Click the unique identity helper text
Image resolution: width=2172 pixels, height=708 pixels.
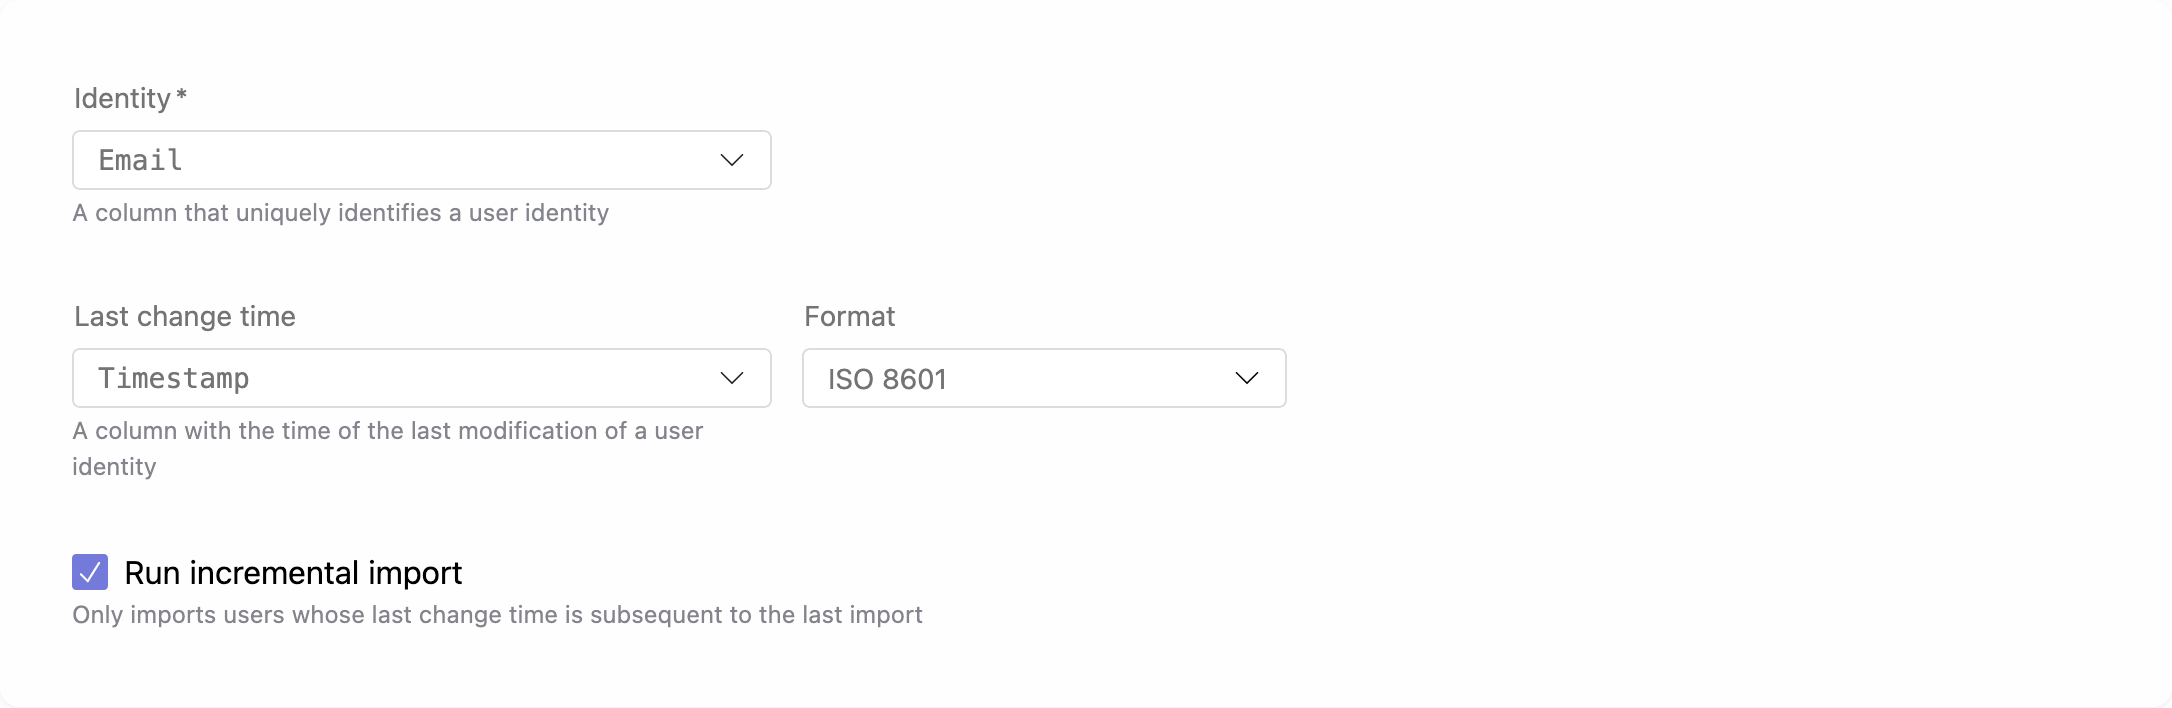point(341,213)
